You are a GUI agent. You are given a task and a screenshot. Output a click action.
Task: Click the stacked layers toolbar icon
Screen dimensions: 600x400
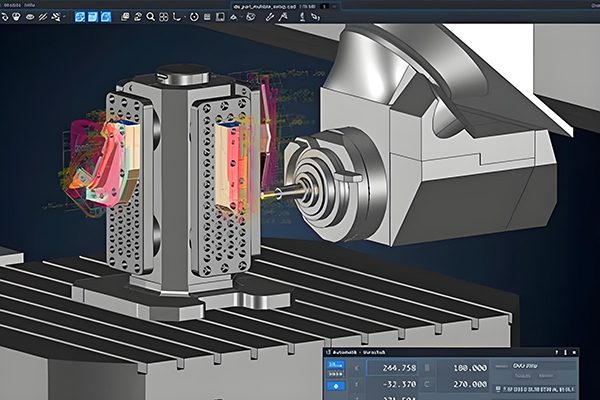click(125, 17)
